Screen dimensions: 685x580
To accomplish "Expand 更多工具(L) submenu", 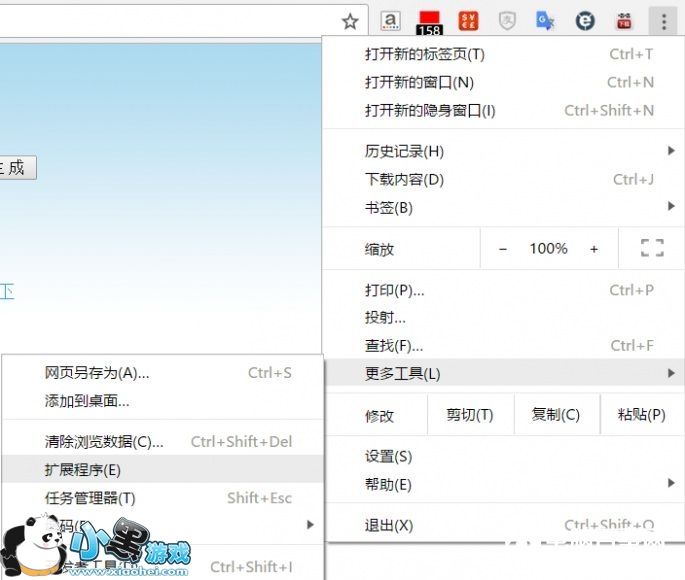I will [503, 373].
